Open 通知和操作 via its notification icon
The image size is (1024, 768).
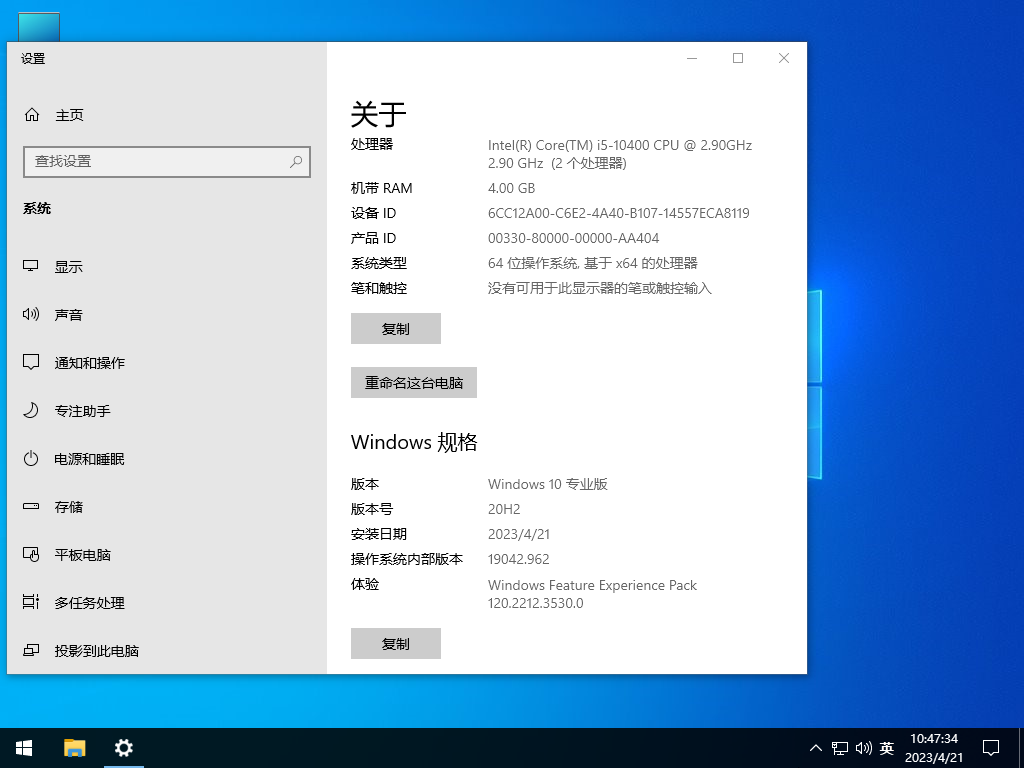pyautogui.click(x=31, y=362)
